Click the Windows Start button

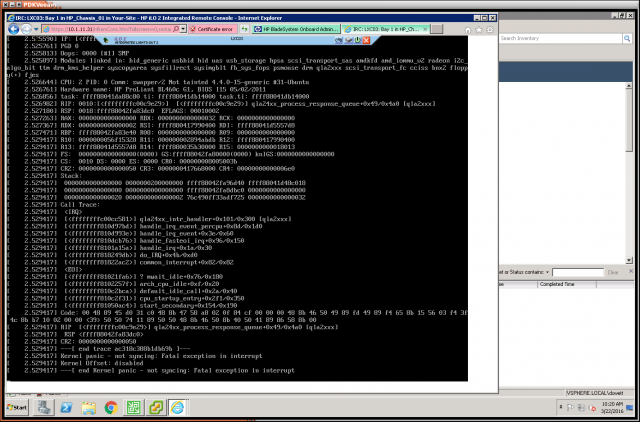click(x=17, y=408)
